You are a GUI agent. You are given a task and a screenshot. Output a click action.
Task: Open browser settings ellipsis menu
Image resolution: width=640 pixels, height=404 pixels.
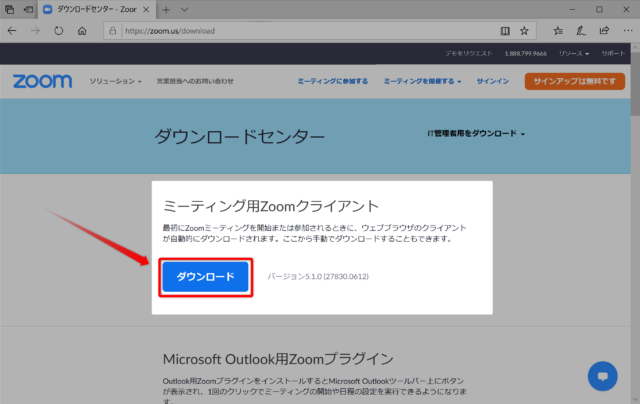[628, 31]
